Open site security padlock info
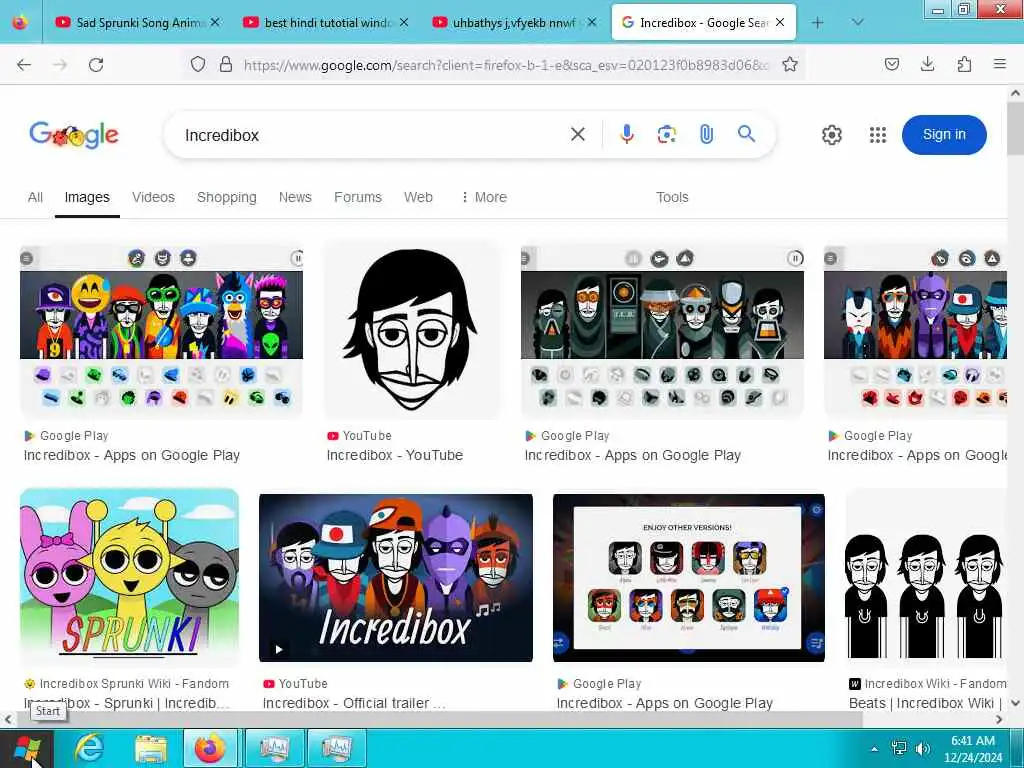The height and width of the screenshot is (768, 1024). click(x=226, y=64)
